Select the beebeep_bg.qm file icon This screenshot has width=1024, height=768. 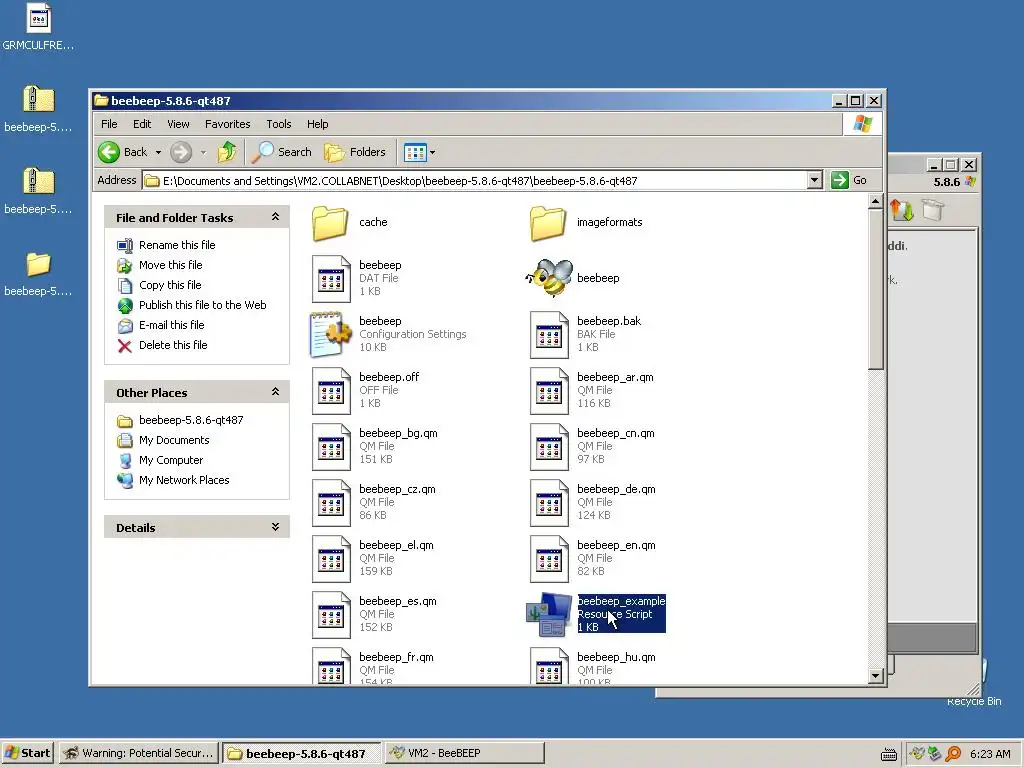point(330,447)
